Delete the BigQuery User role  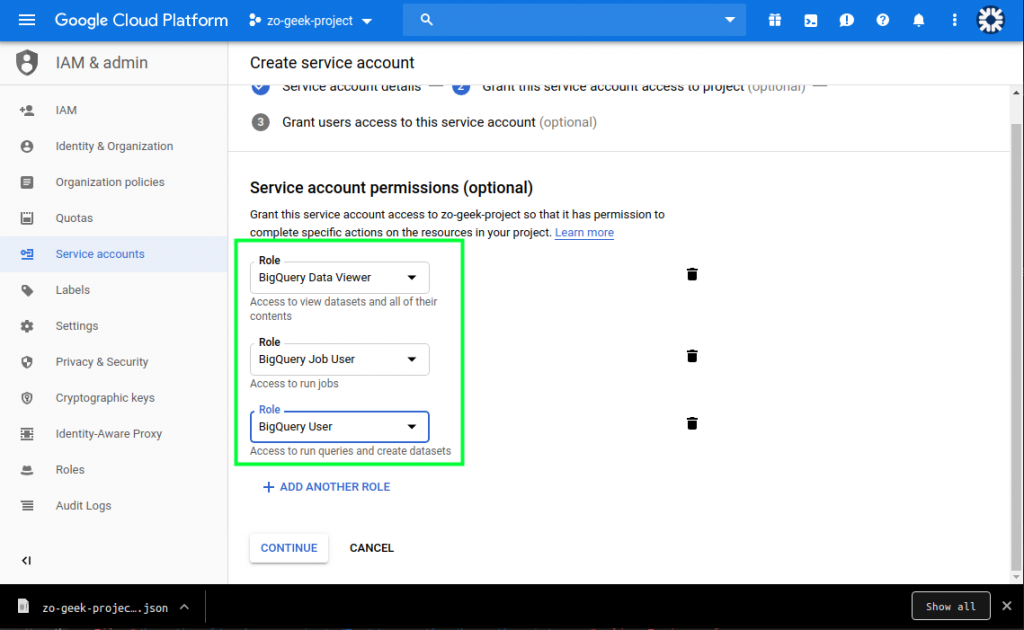click(x=692, y=424)
